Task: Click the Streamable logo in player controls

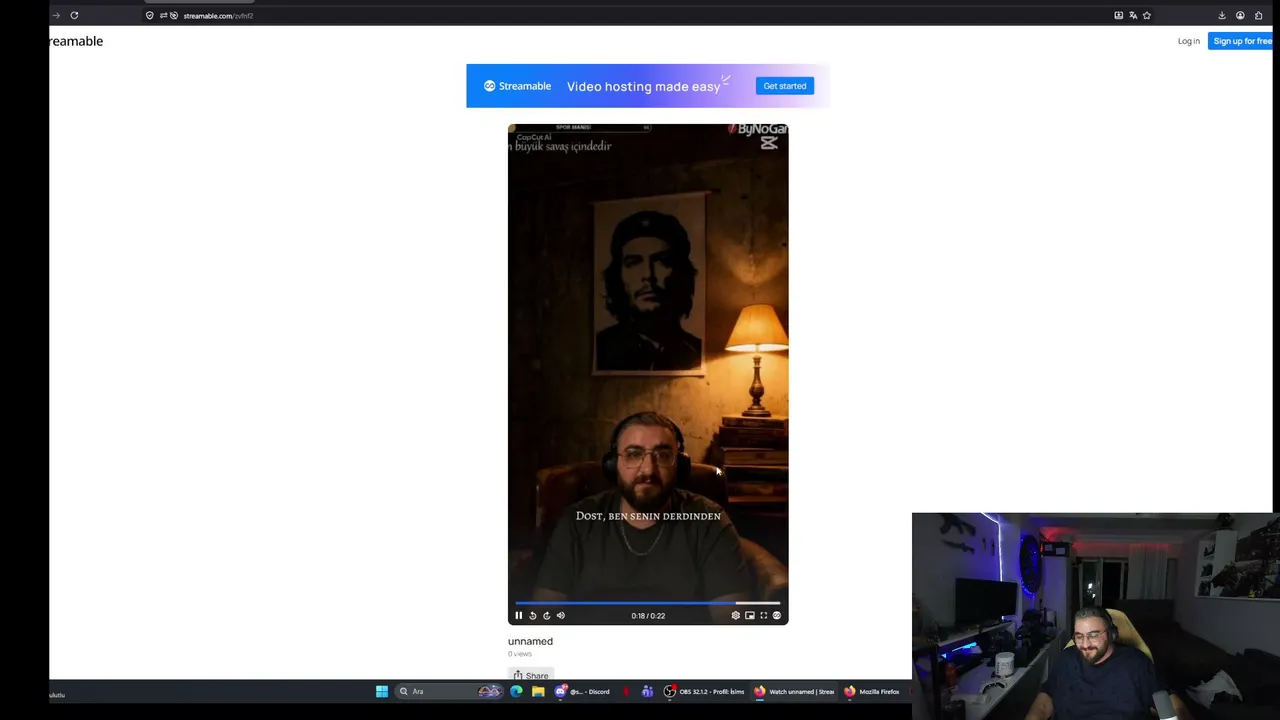Action: pos(776,616)
